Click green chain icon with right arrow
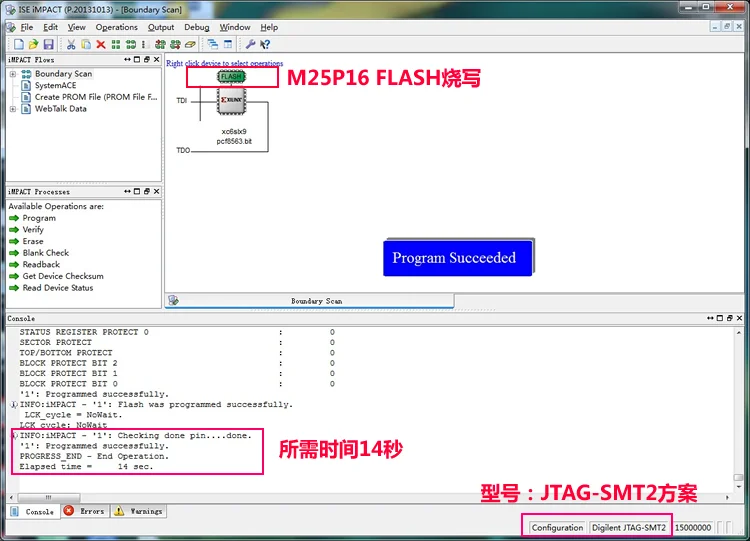The height and width of the screenshot is (541, 750). pos(175,44)
